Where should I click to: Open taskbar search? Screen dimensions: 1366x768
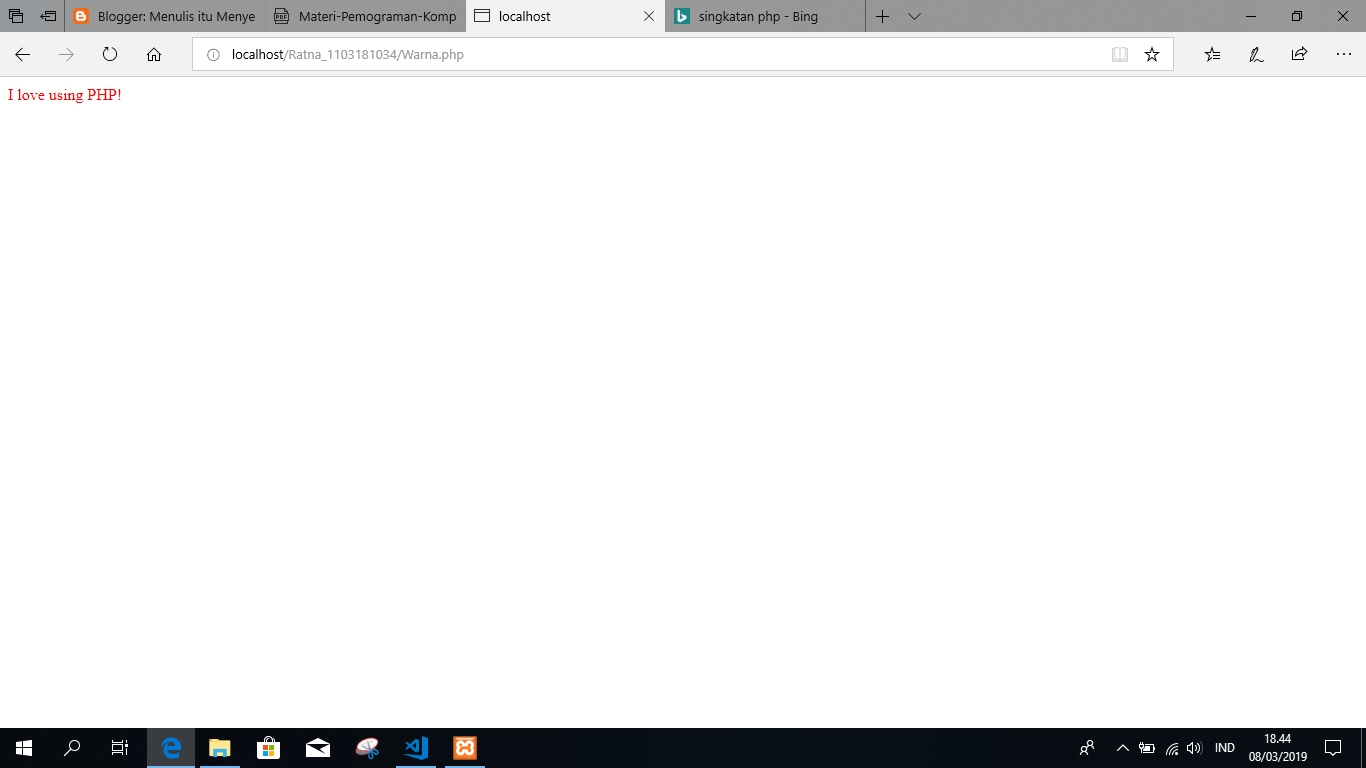tap(72, 748)
